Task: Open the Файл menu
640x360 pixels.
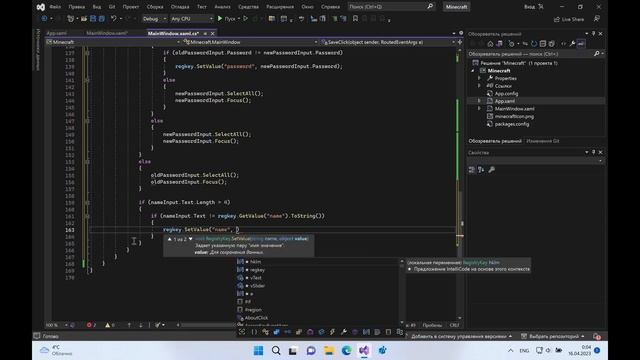Action: [55, 7]
